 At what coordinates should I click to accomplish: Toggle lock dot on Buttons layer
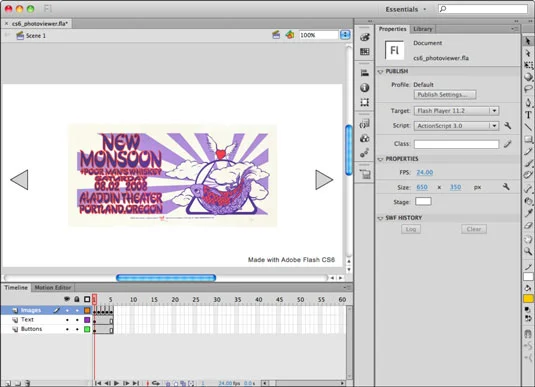tap(77, 329)
